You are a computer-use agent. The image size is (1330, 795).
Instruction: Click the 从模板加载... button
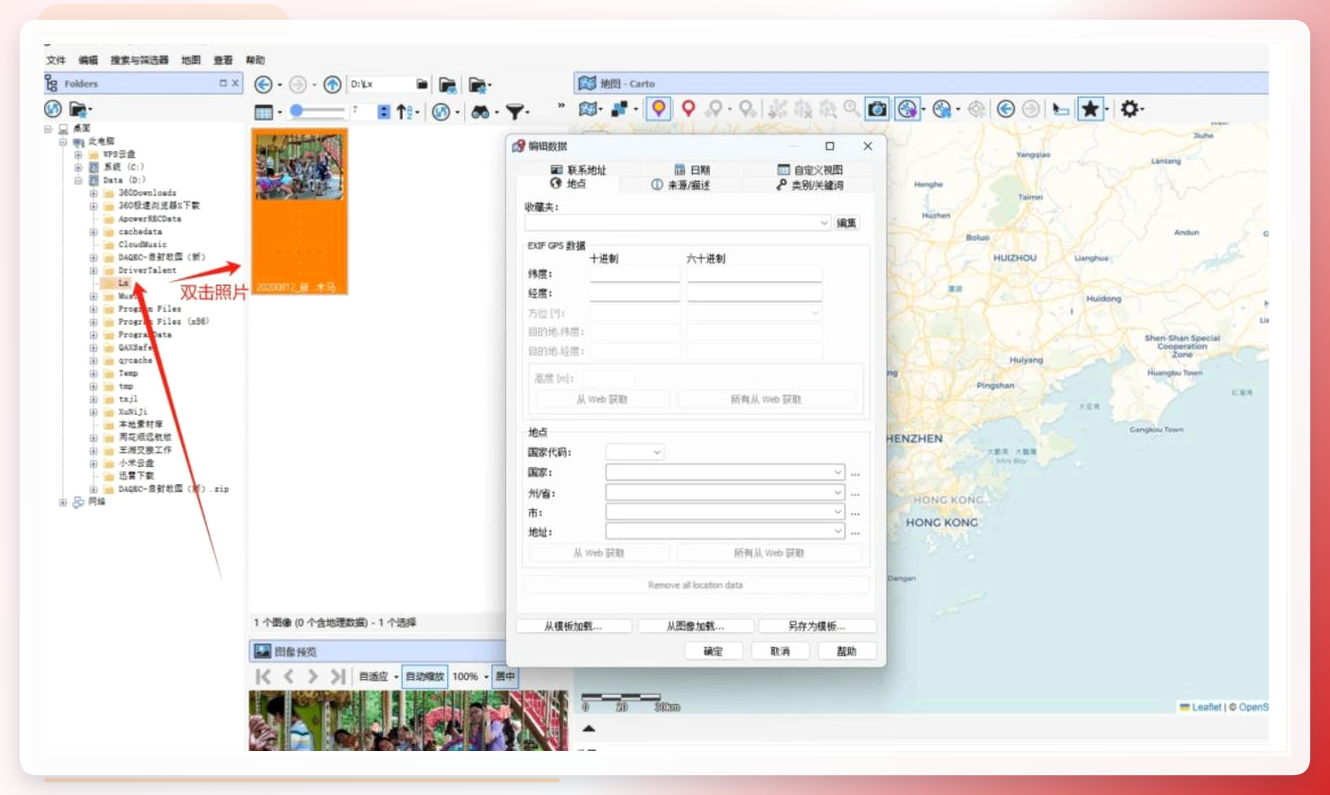click(x=574, y=626)
